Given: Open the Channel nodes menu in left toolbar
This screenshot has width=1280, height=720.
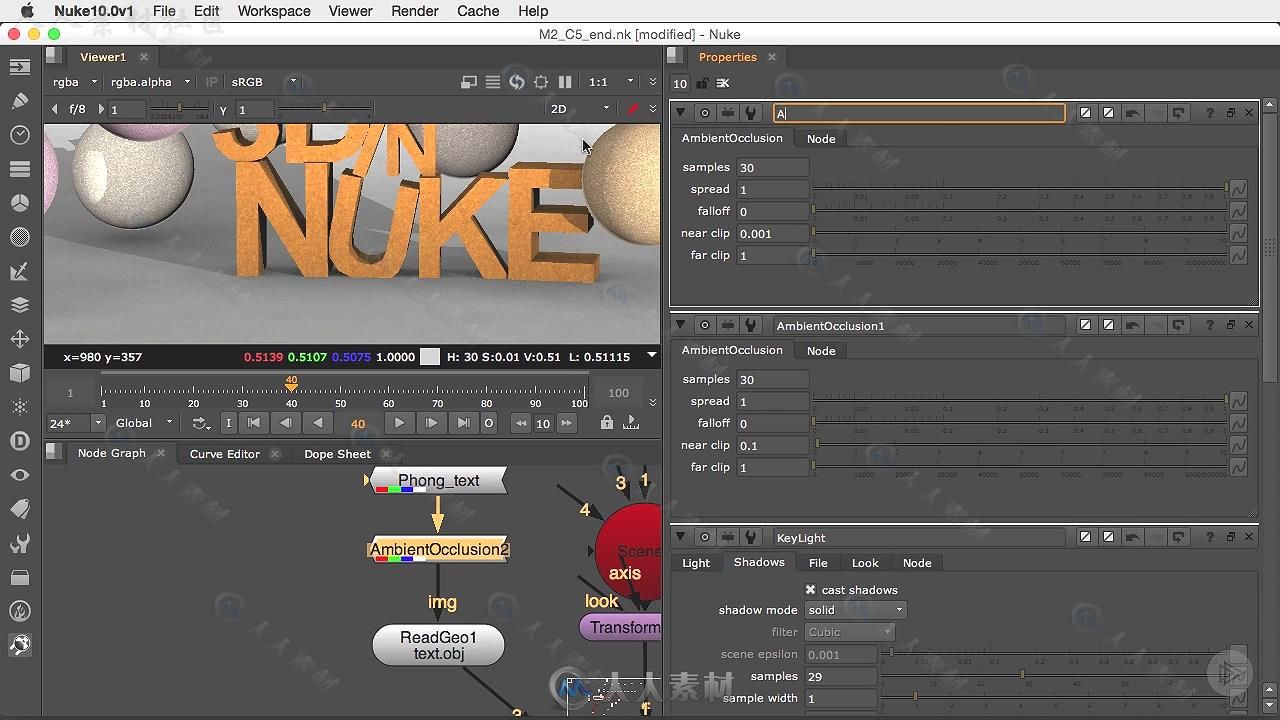Looking at the screenshot, I should tap(19, 169).
